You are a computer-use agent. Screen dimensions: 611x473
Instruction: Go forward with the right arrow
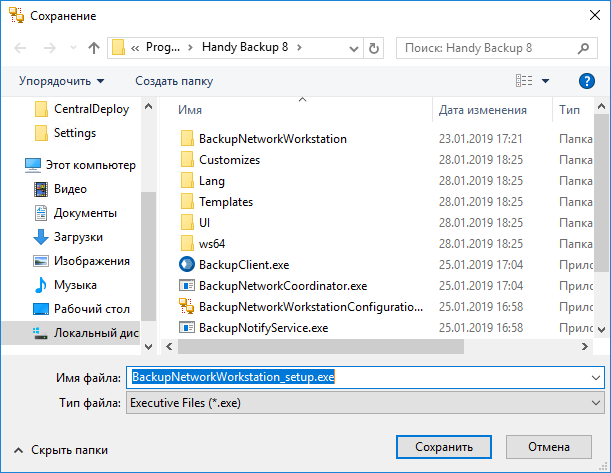pyautogui.click(x=49, y=48)
